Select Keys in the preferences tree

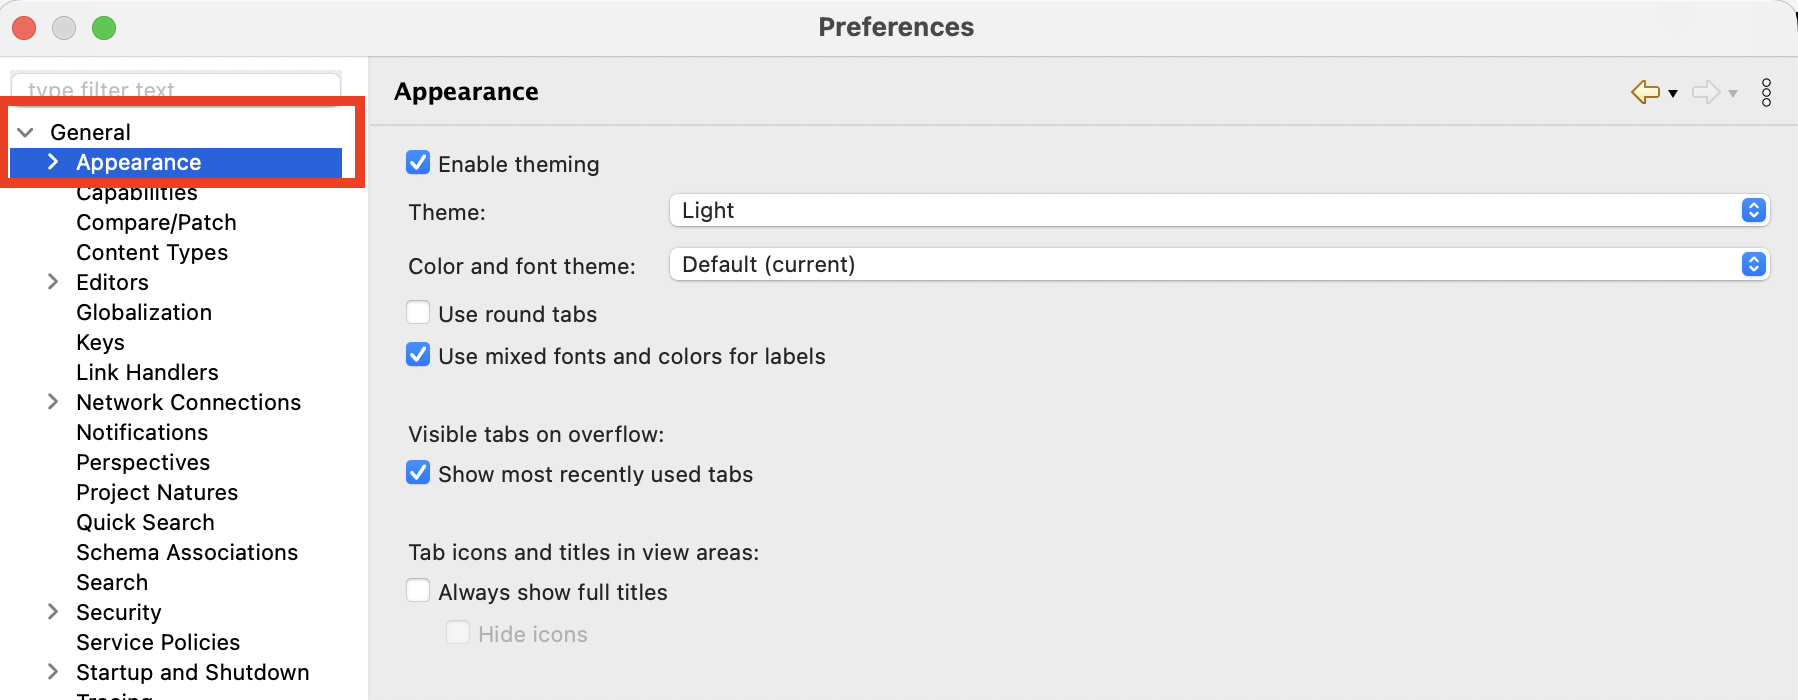(100, 342)
